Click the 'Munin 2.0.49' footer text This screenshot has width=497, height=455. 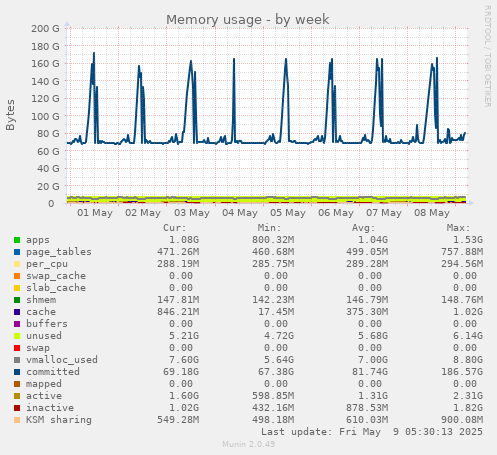point(248,444)
